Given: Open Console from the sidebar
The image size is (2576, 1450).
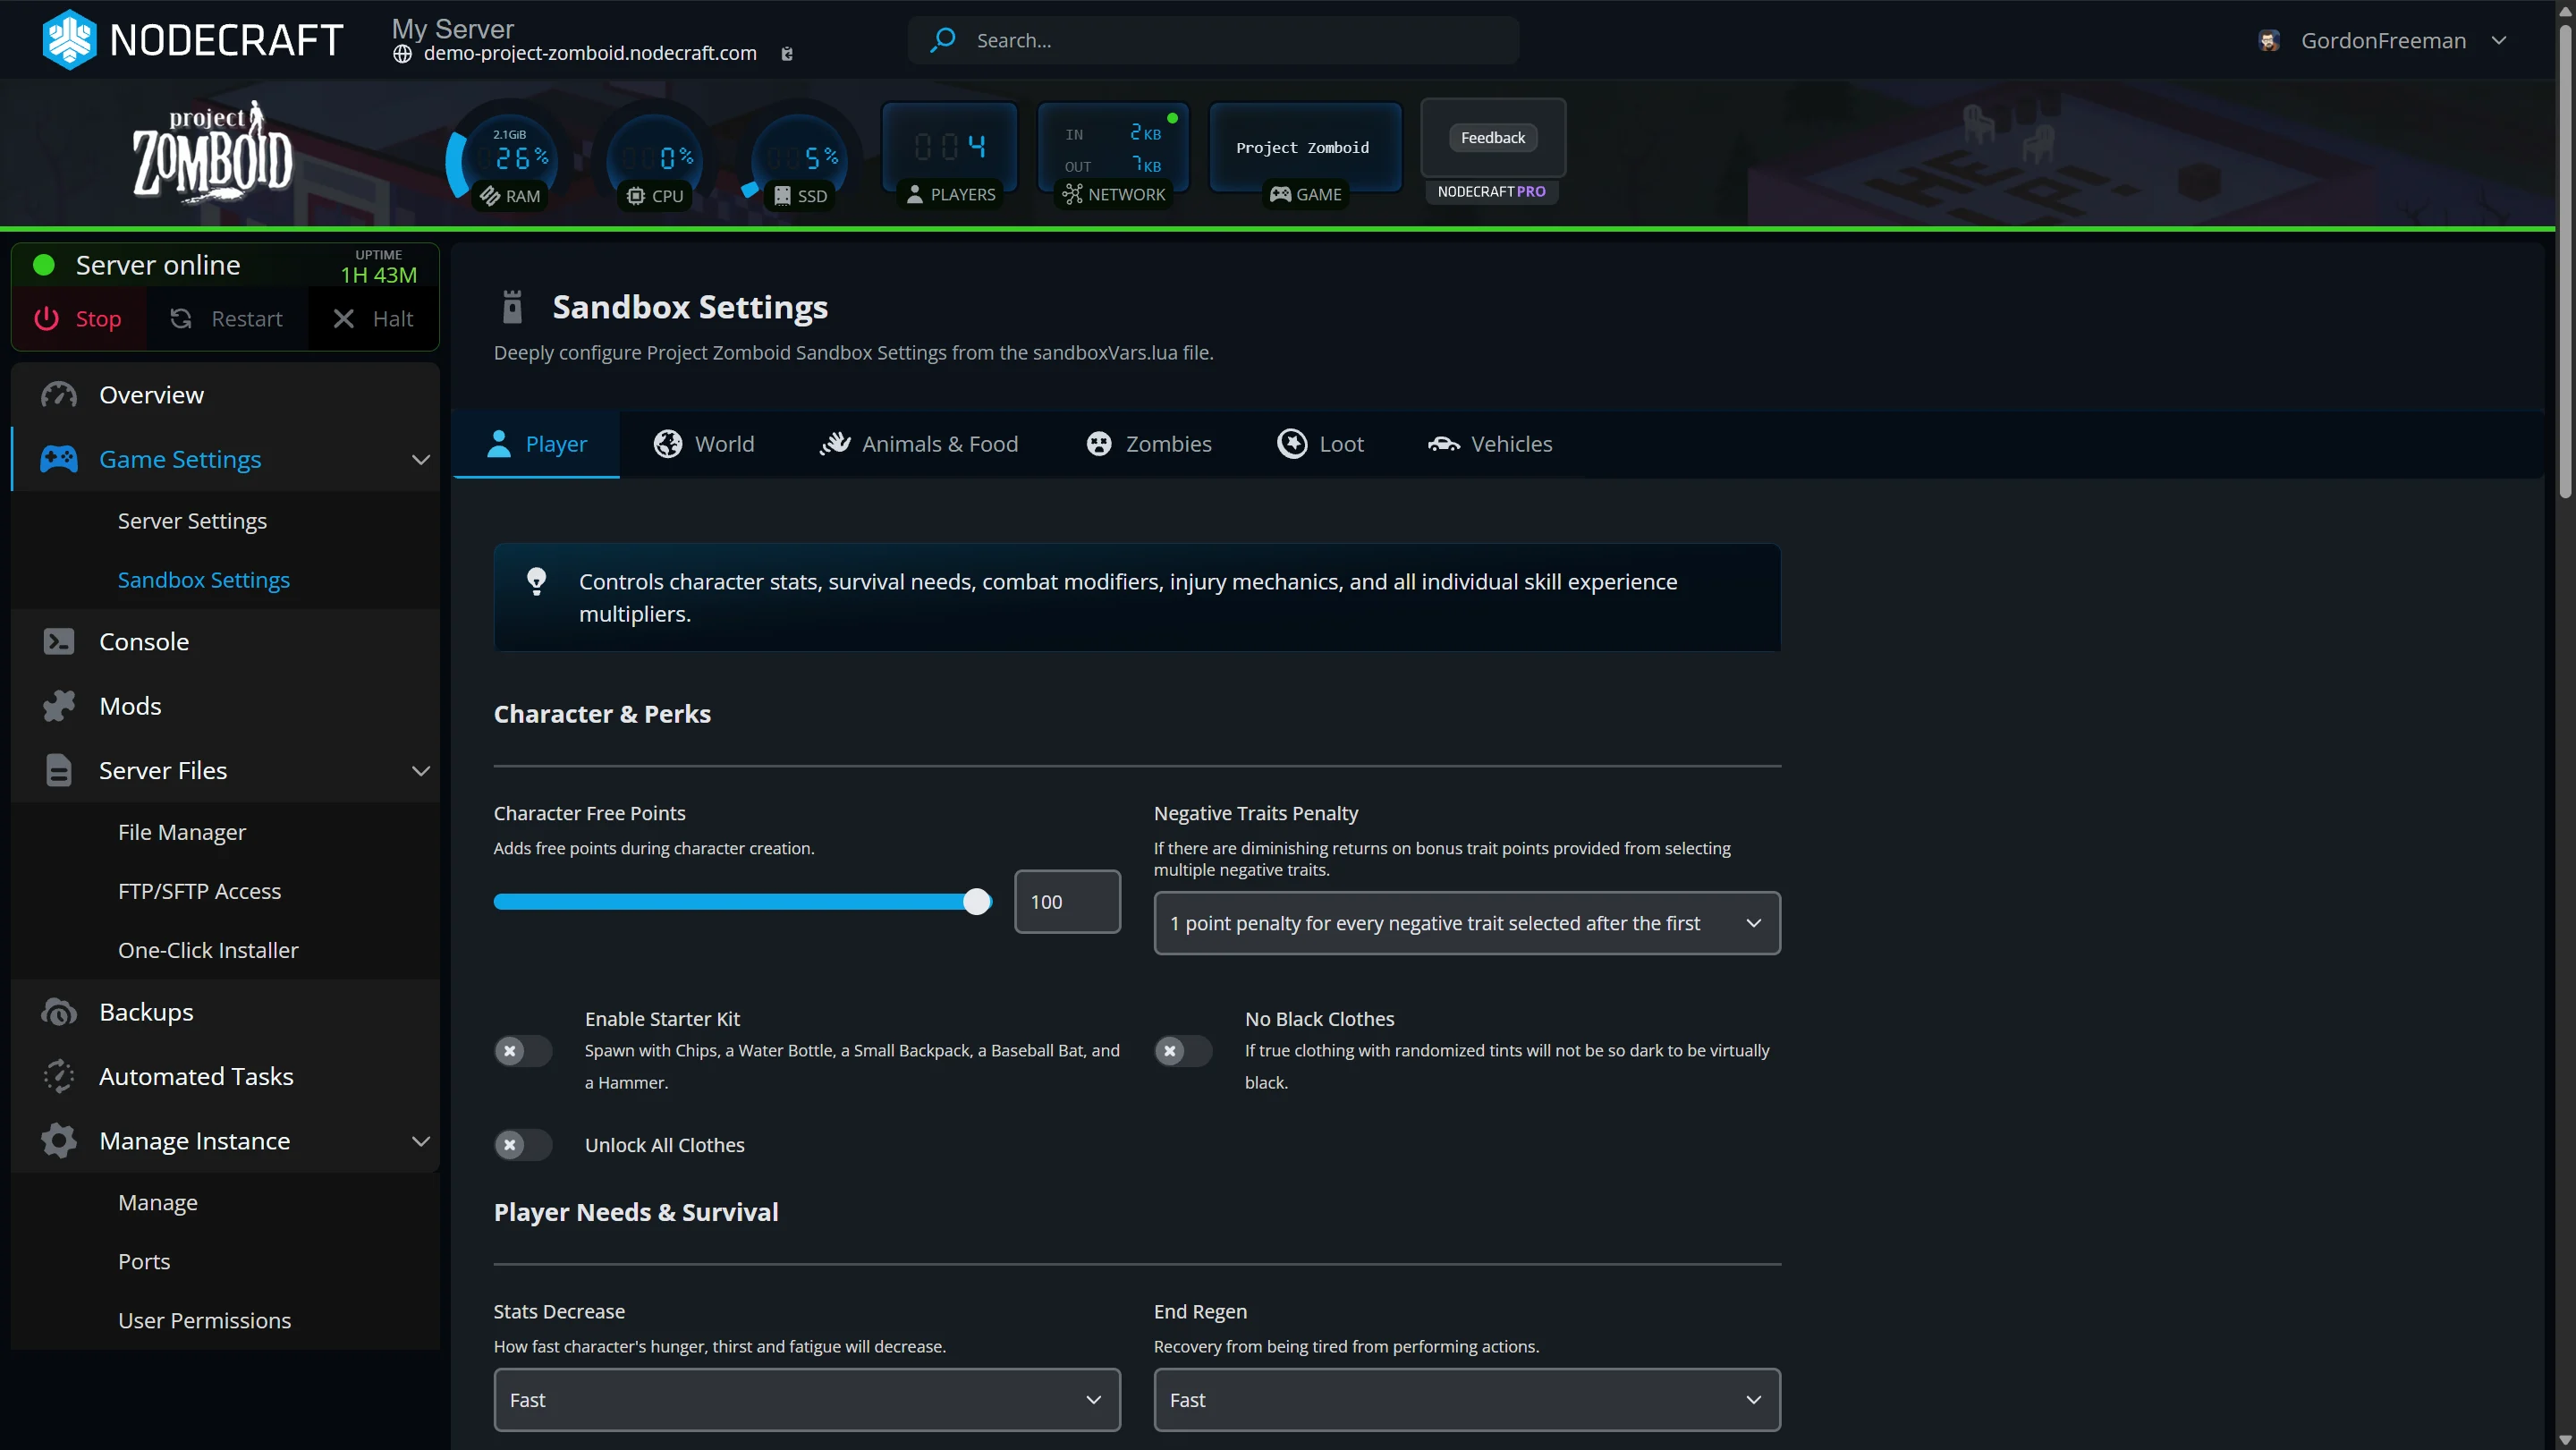Looking at the screenshot, I should click(x=225, y=642).
